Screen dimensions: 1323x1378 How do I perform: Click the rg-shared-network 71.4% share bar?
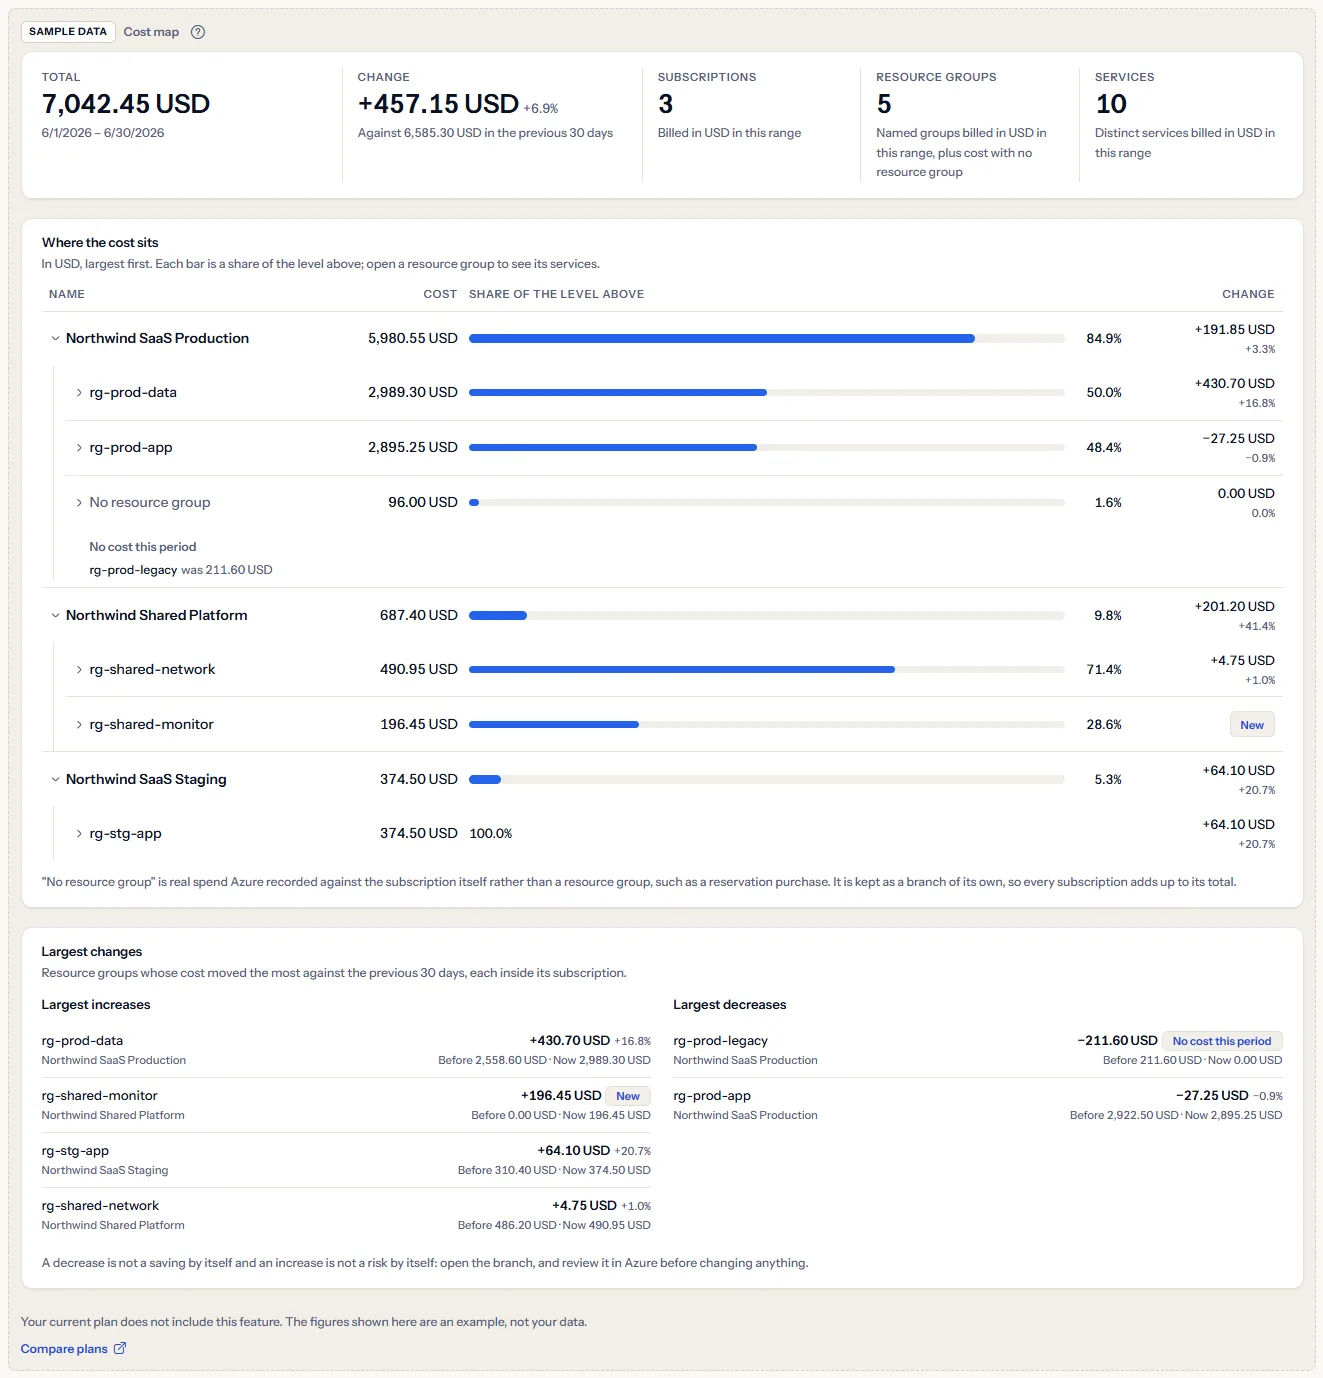[x=767, y=670]
